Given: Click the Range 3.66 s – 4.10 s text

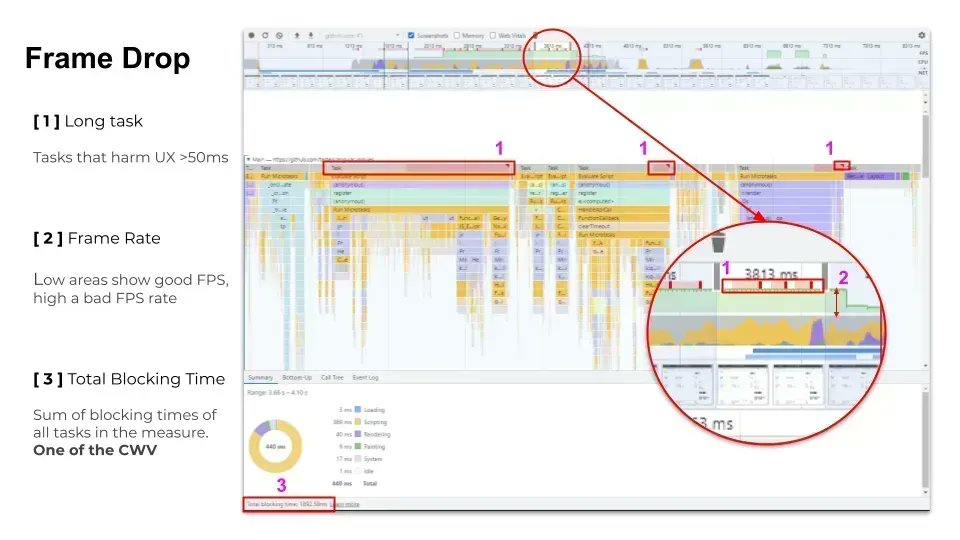Looking at the screenshot, I should [x=277, y=392].
